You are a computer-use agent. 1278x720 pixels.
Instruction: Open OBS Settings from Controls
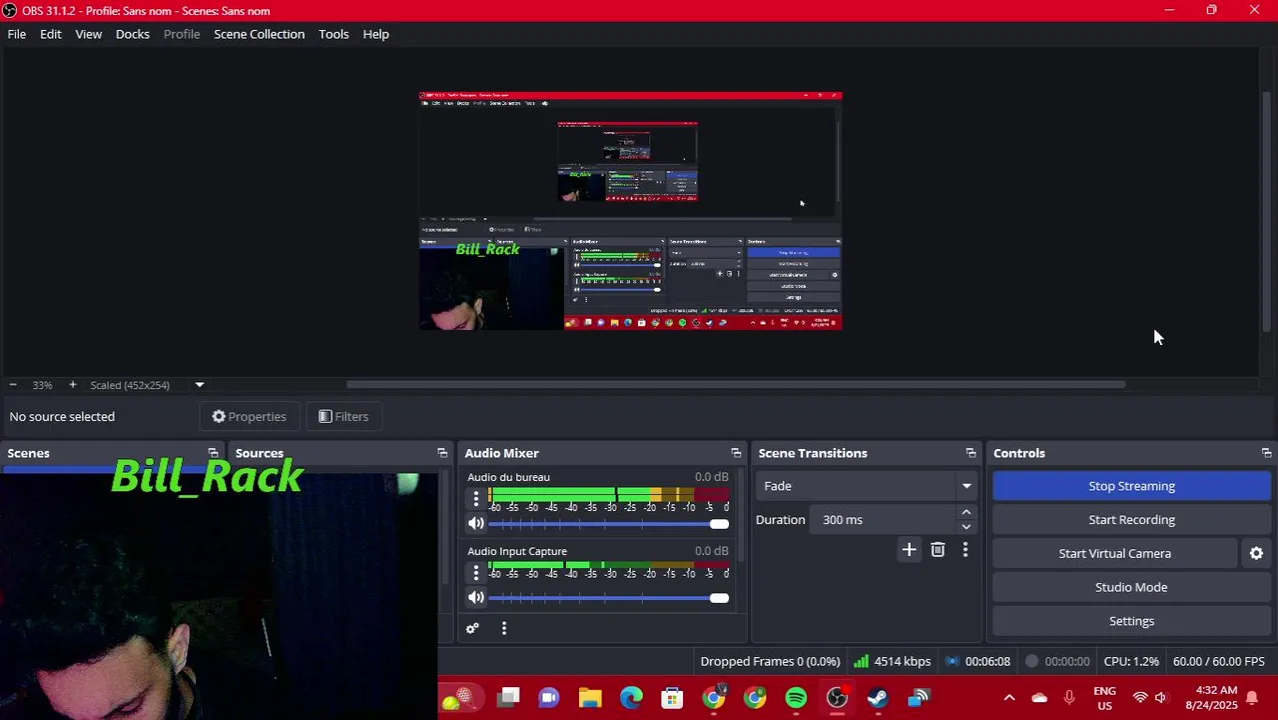pyautogui.click(x=1131, y=622)
